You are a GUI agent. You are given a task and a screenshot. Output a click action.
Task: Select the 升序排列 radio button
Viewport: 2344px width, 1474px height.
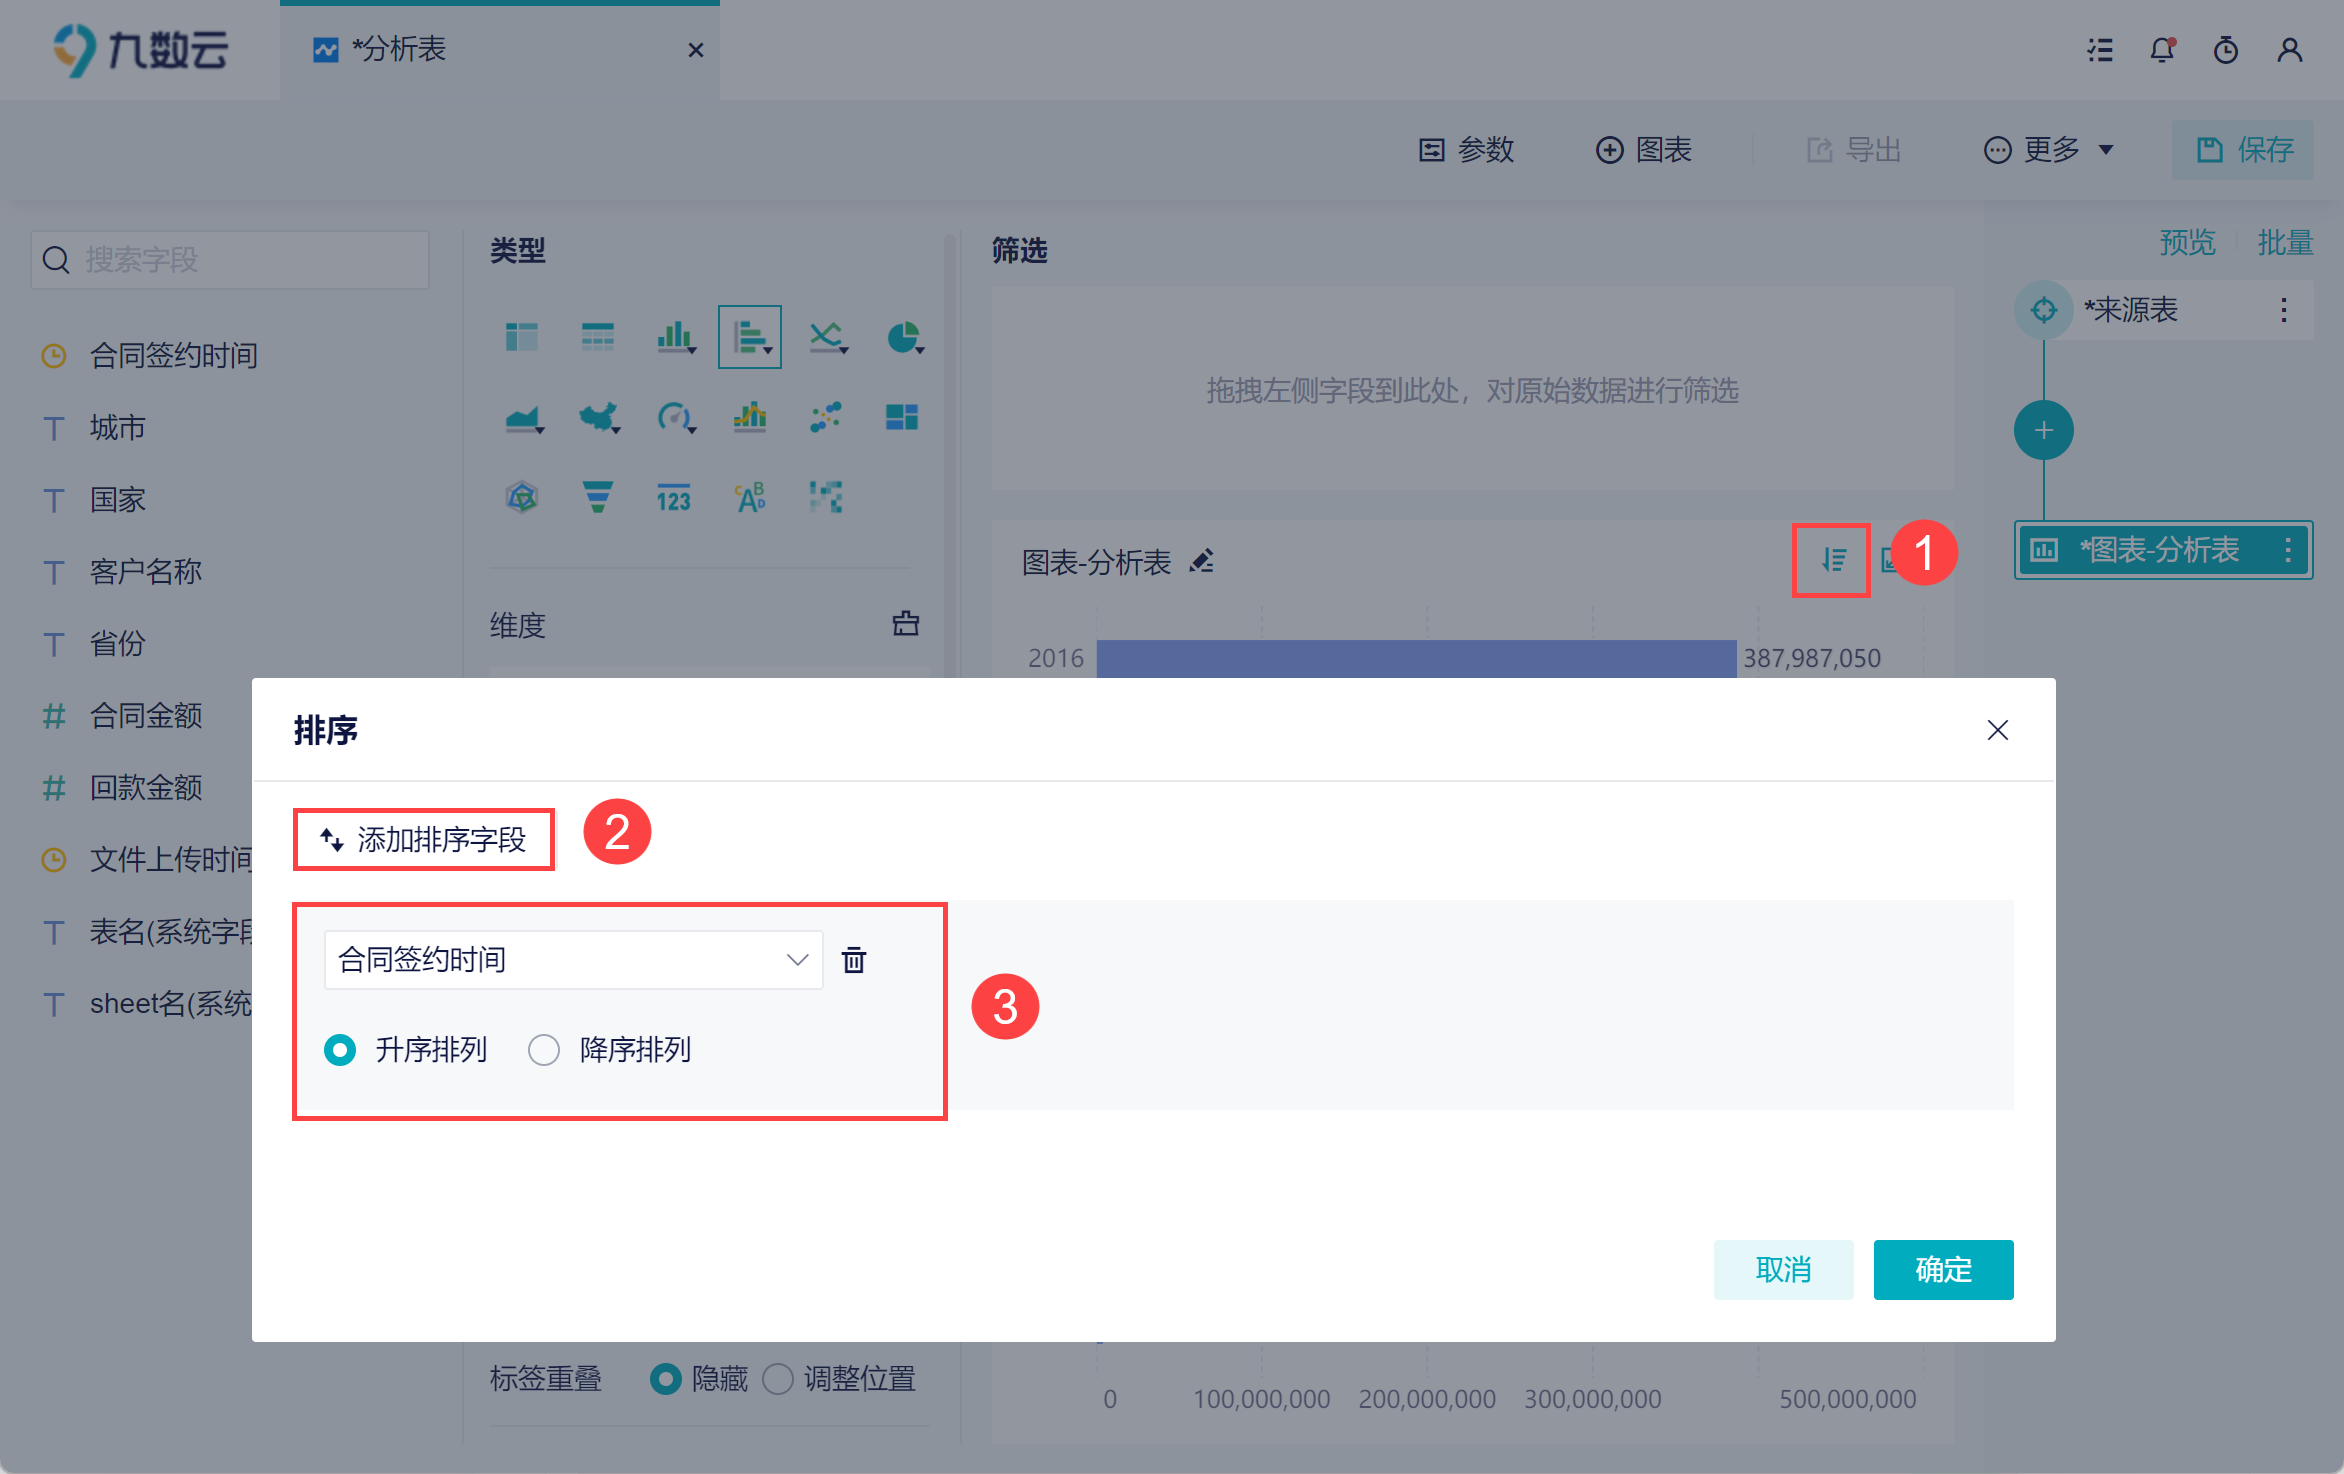point(340,1050)
